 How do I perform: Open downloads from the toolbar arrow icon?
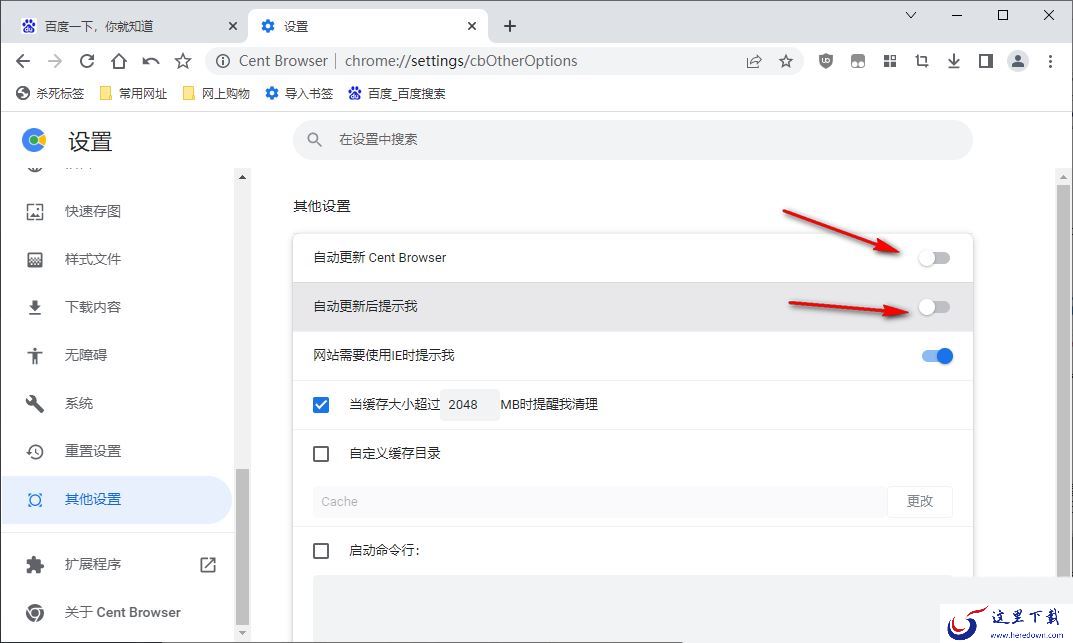tap(953, 61)
